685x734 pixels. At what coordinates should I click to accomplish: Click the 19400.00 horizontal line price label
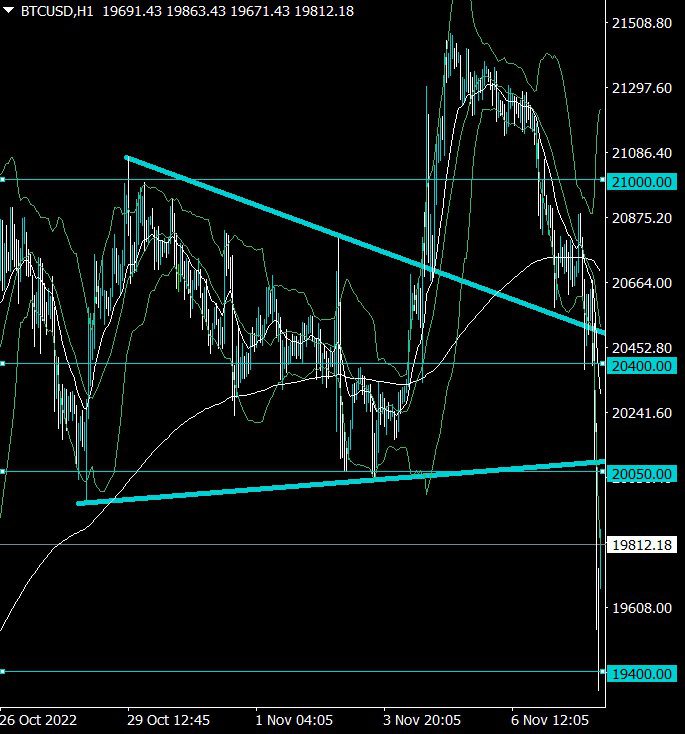click(x=641, y=674)
